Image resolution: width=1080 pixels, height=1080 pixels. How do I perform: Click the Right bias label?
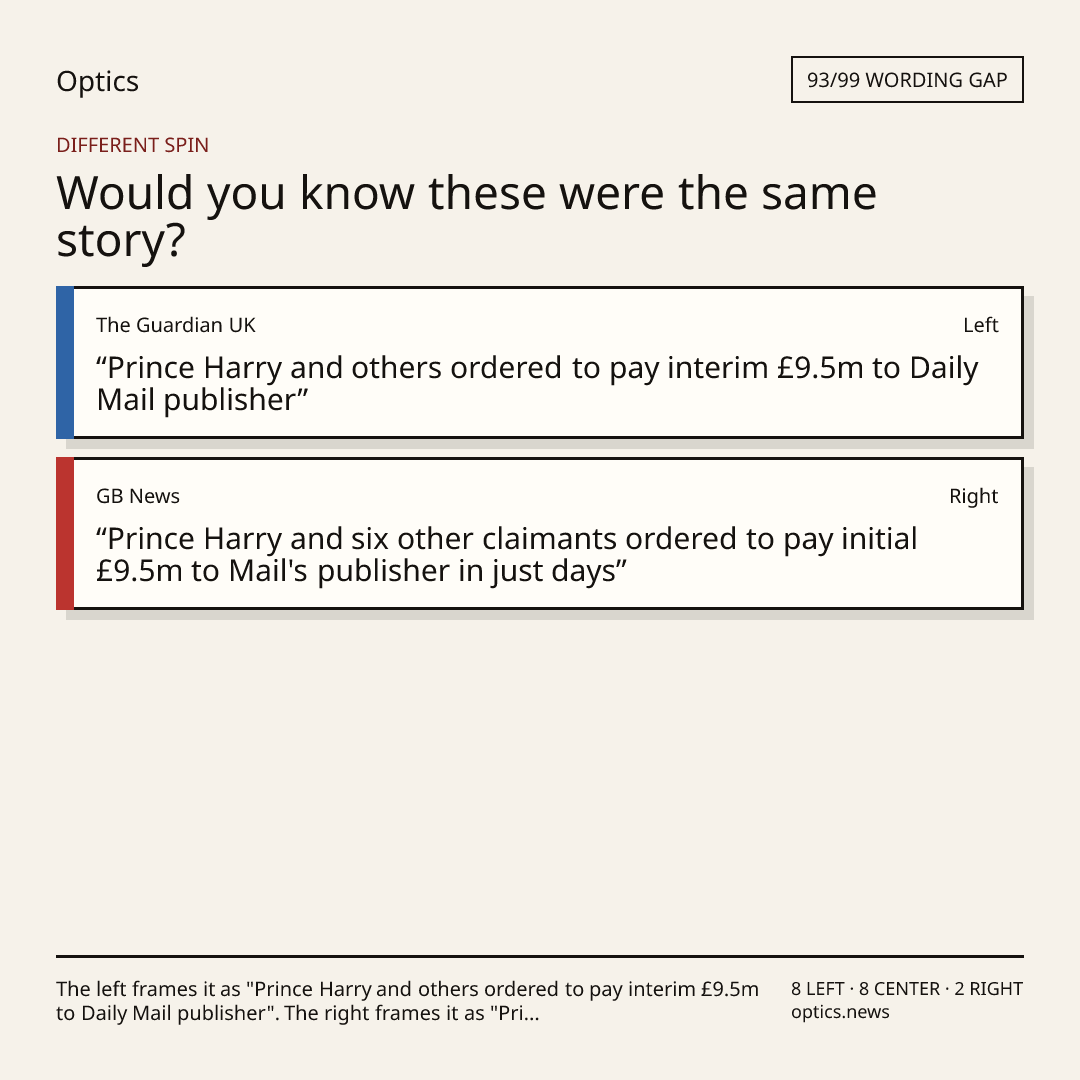click(973, 496)
